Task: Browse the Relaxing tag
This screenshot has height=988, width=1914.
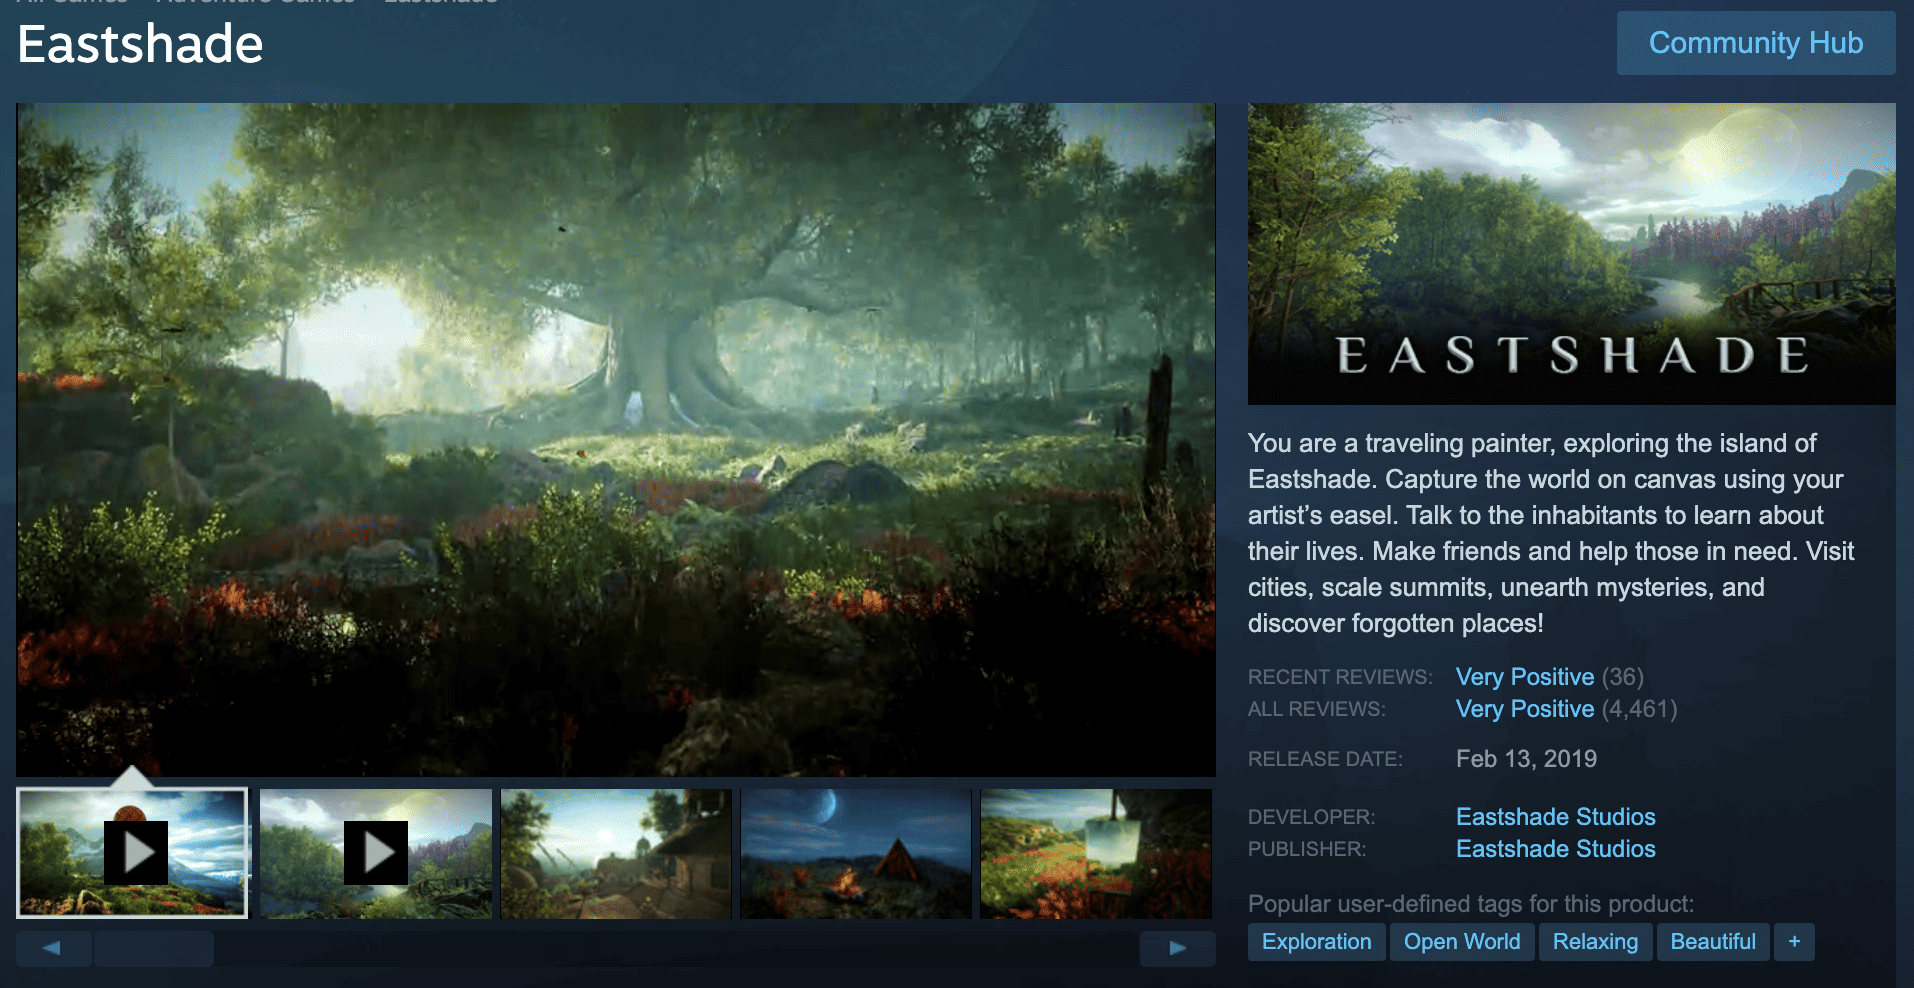Action: point(1595,942)
